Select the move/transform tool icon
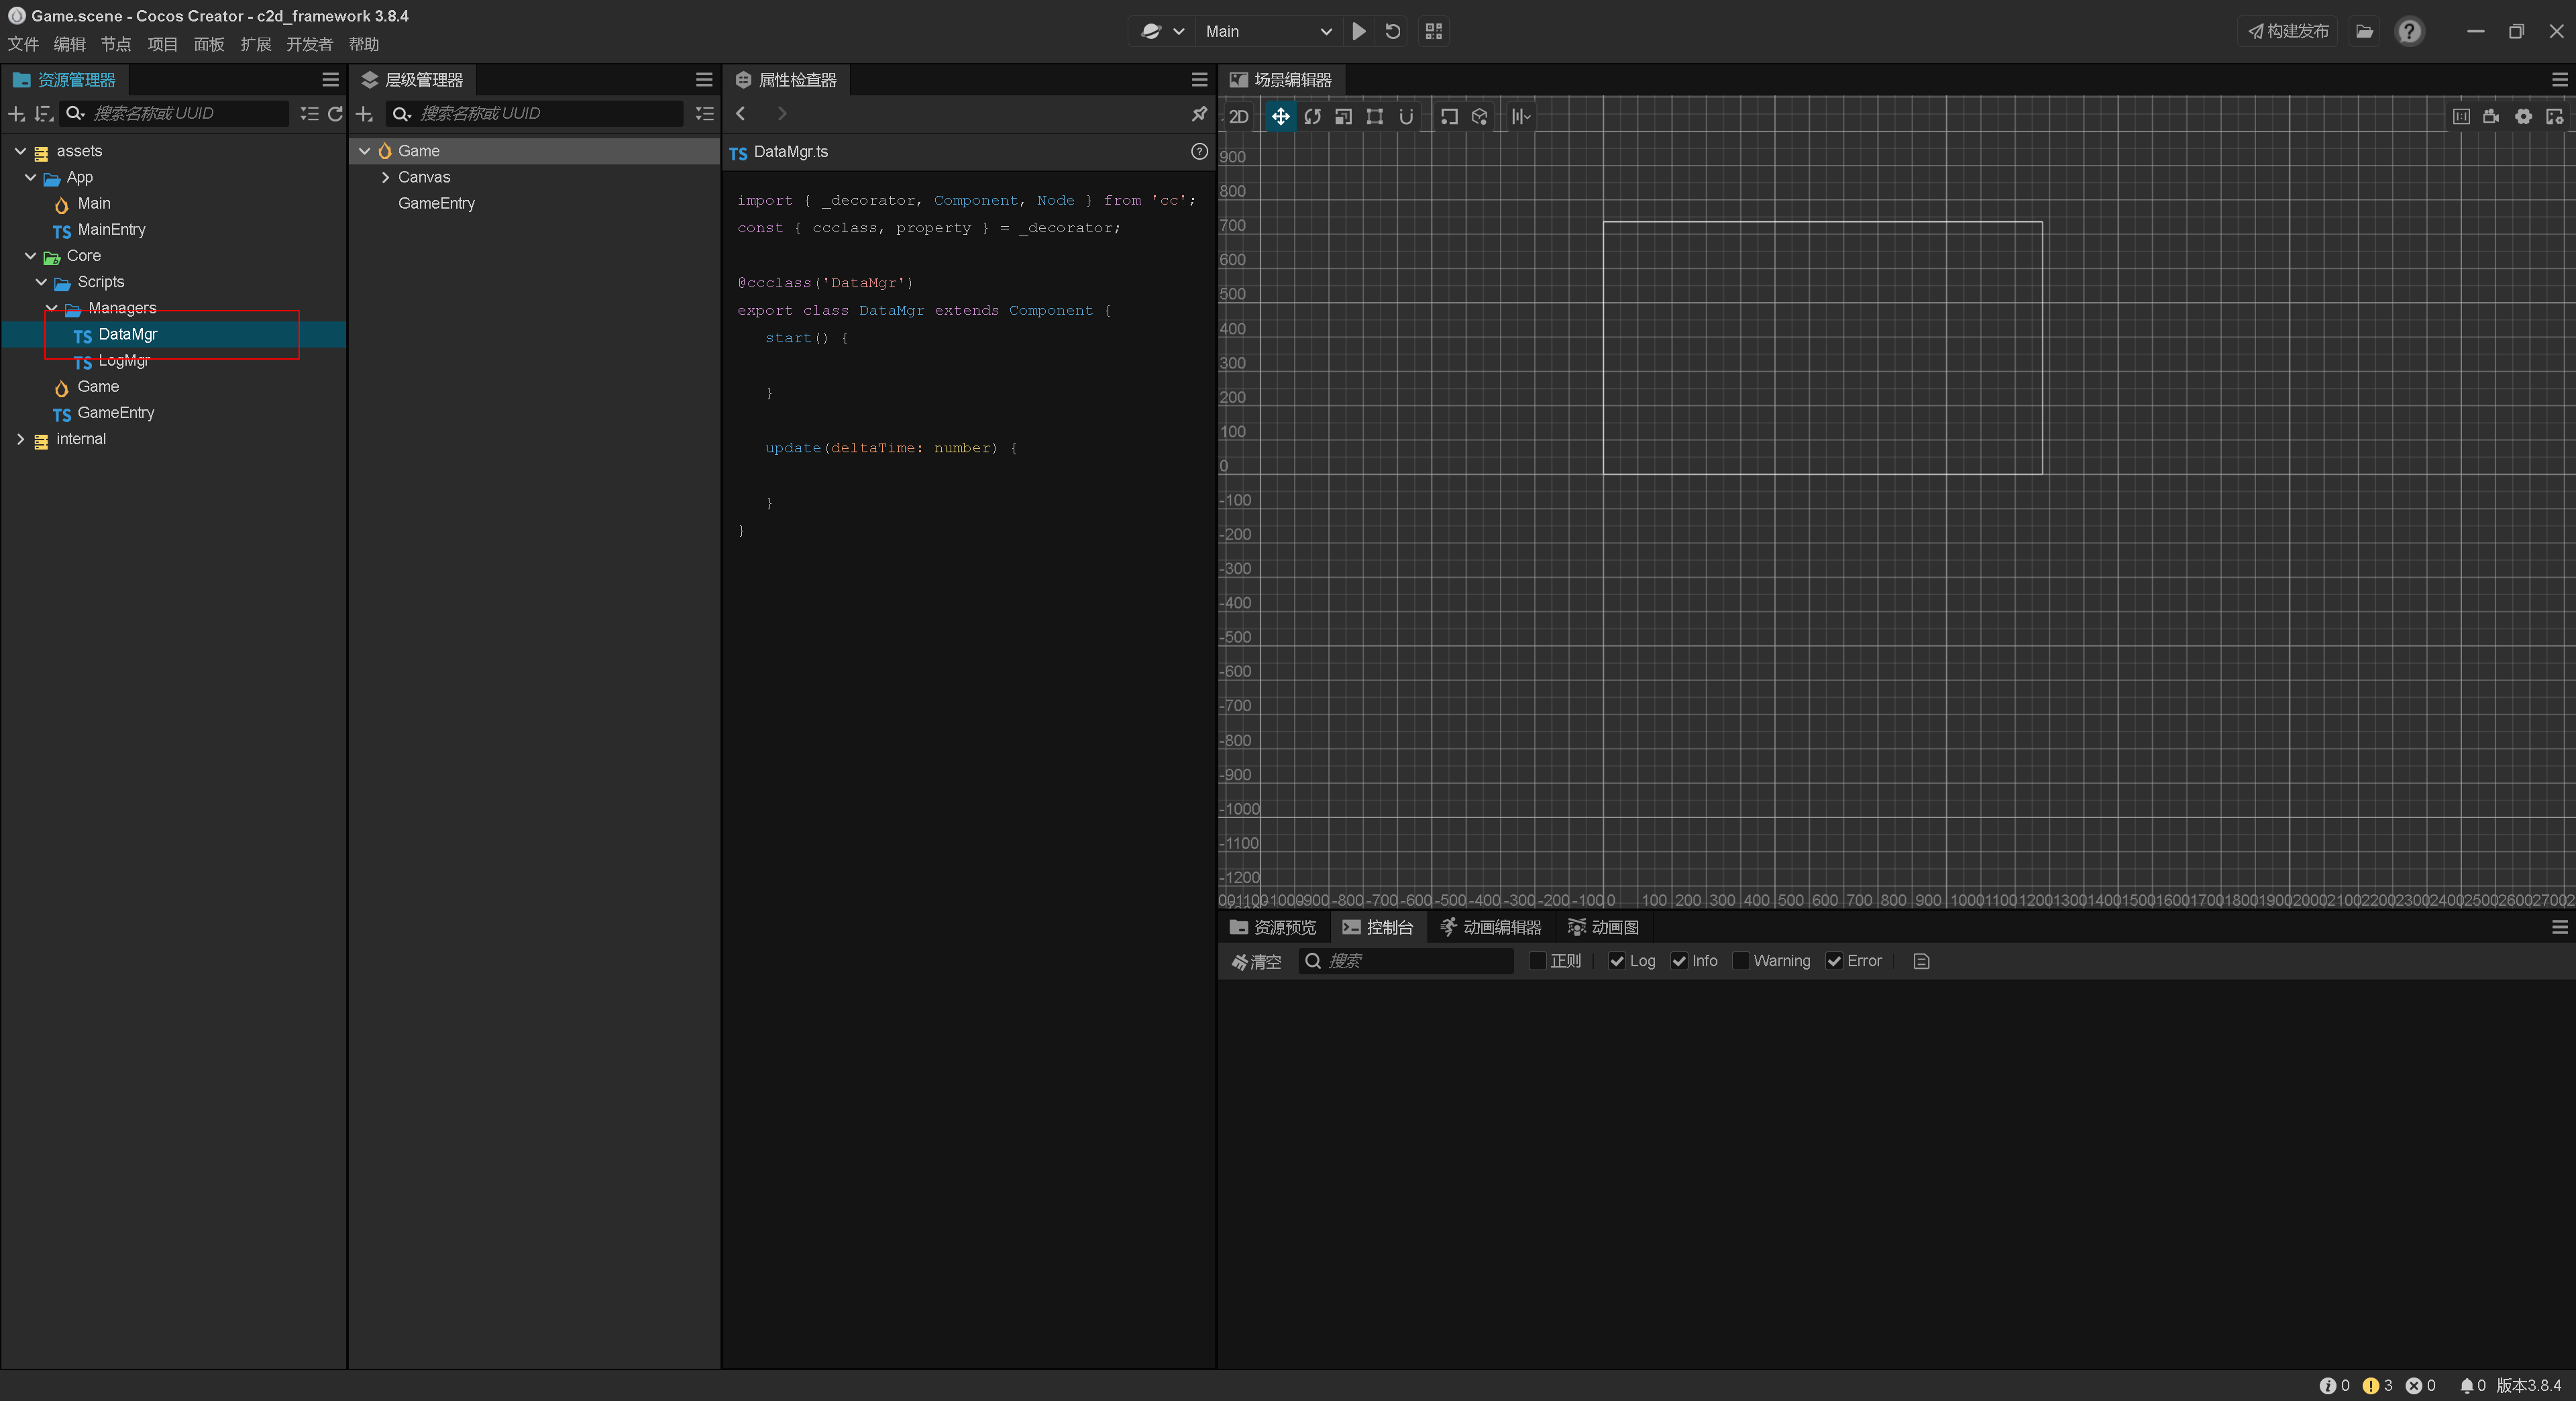2576x1401 pixels. pos(1281,115)
